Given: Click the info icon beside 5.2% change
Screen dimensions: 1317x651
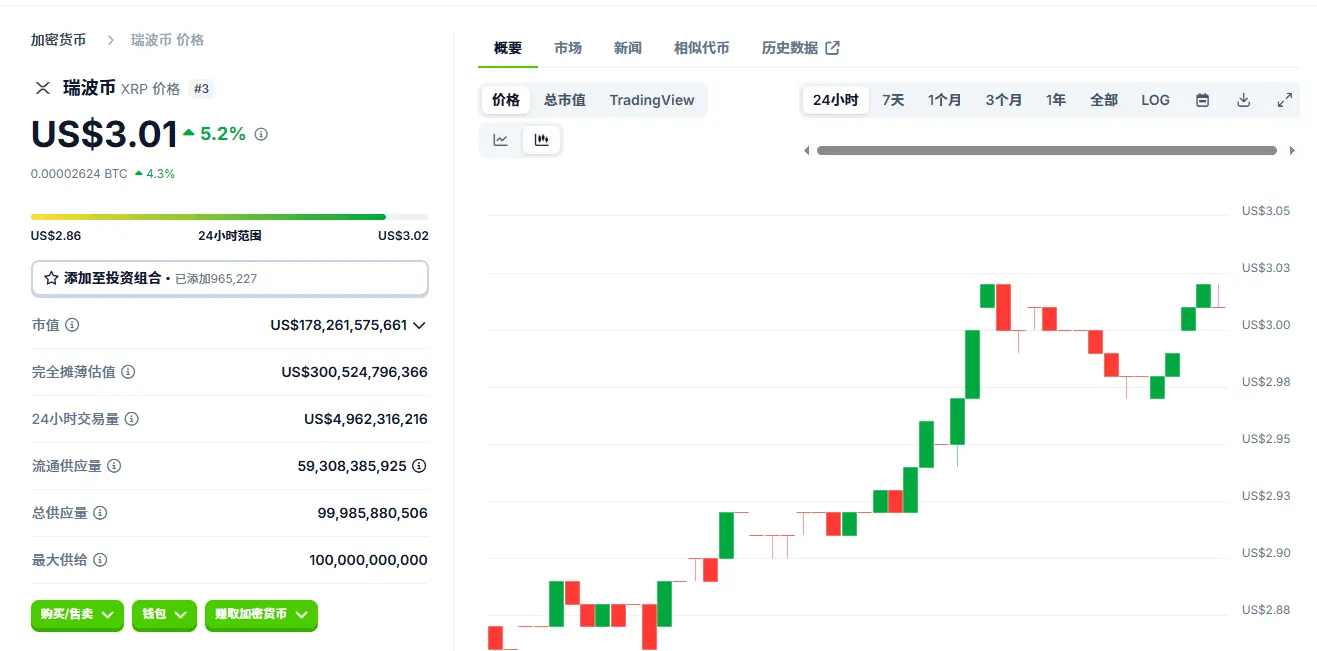Looking at the screenshot, I should tap(261, 134).
